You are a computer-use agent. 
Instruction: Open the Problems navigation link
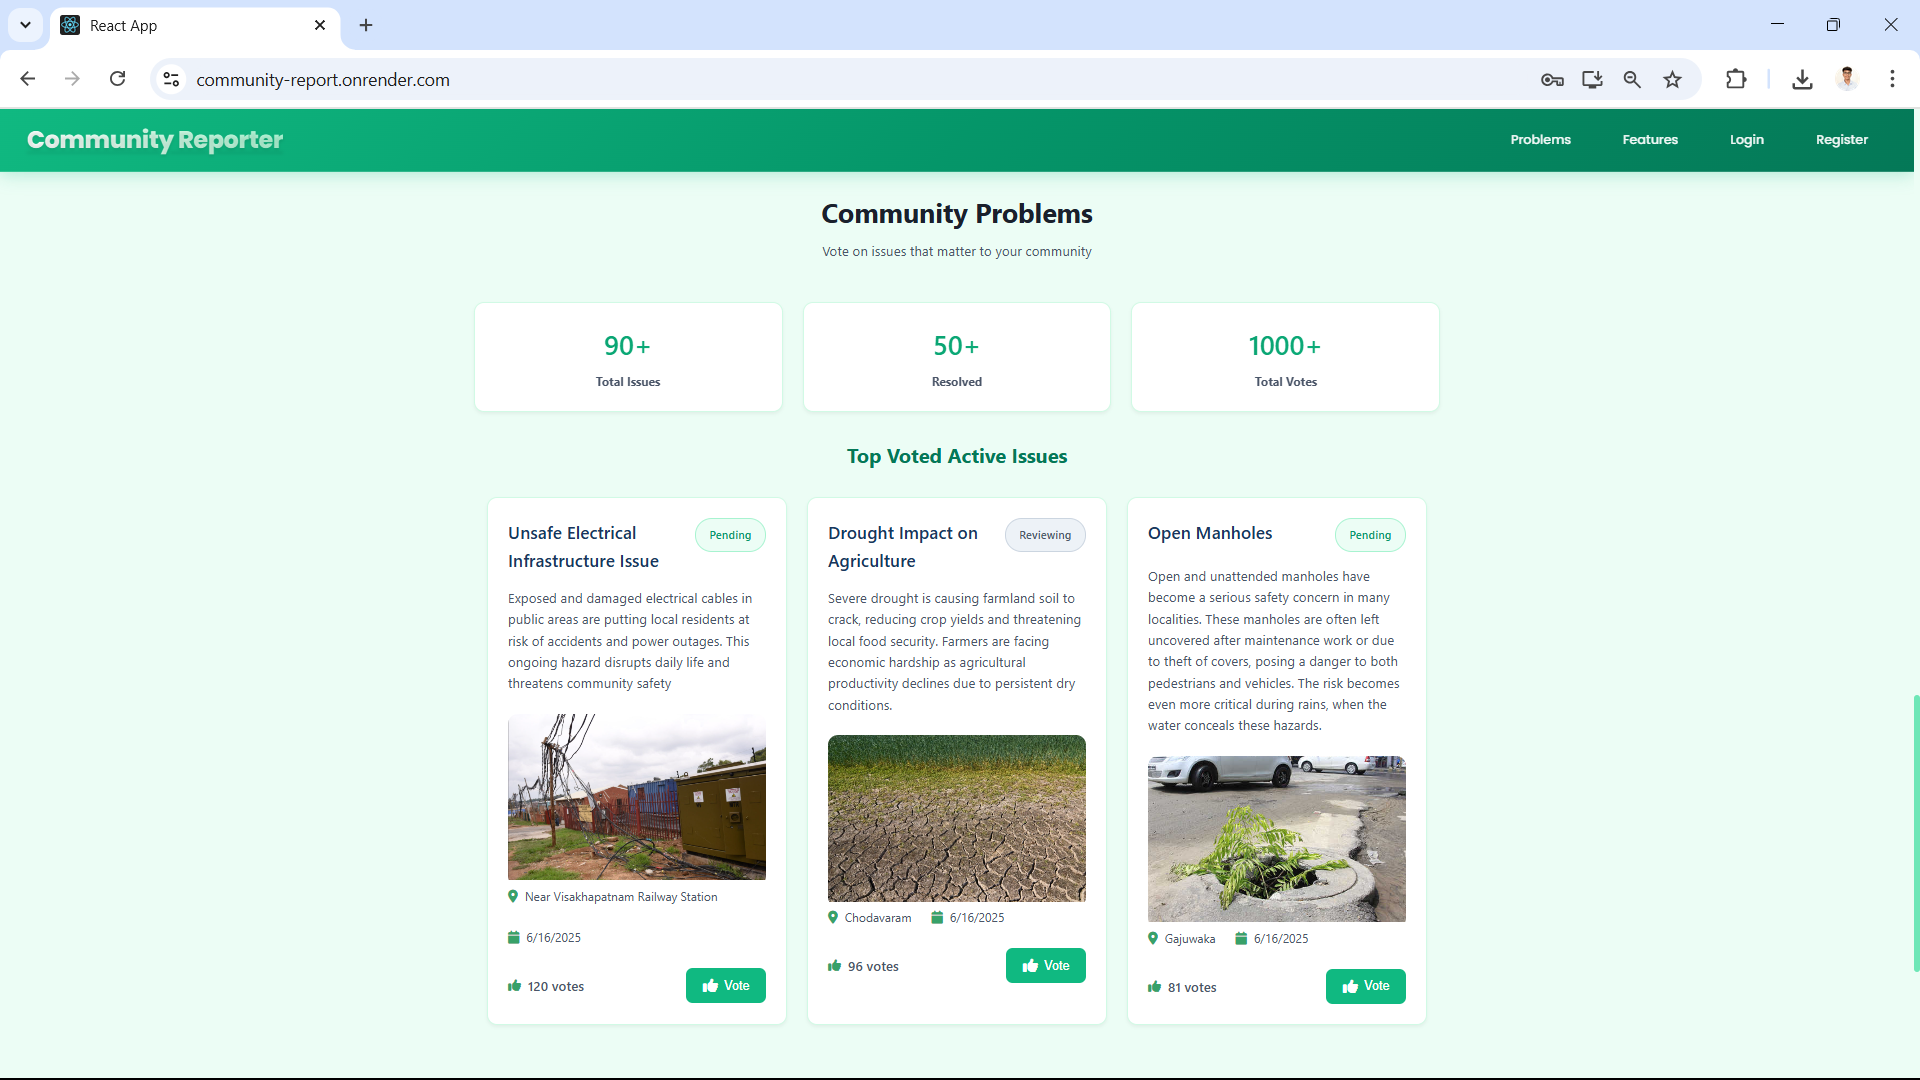(1540, 140)
